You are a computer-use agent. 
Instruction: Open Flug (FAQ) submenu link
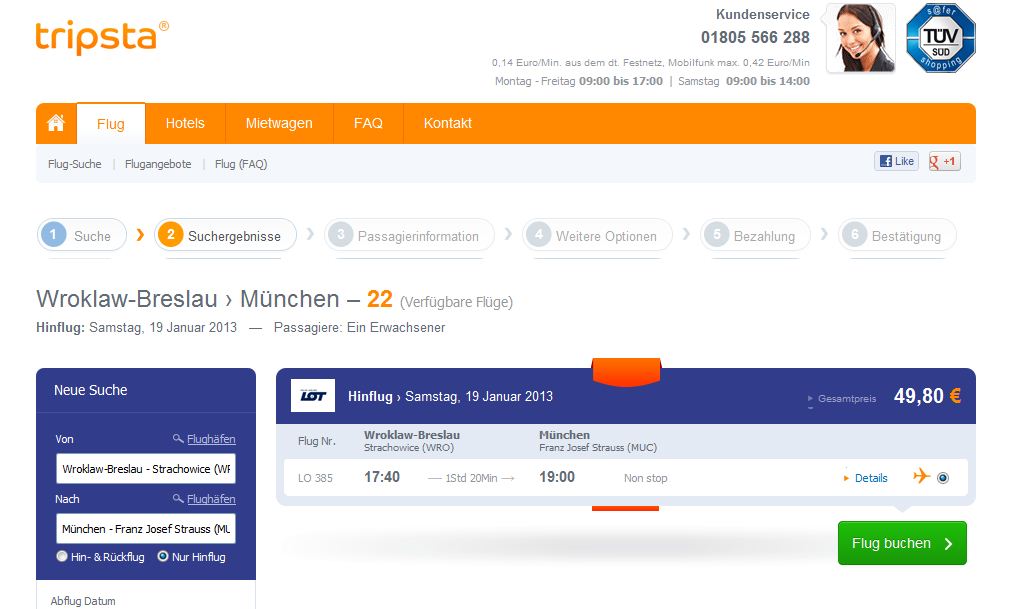[x=241, y=164]
